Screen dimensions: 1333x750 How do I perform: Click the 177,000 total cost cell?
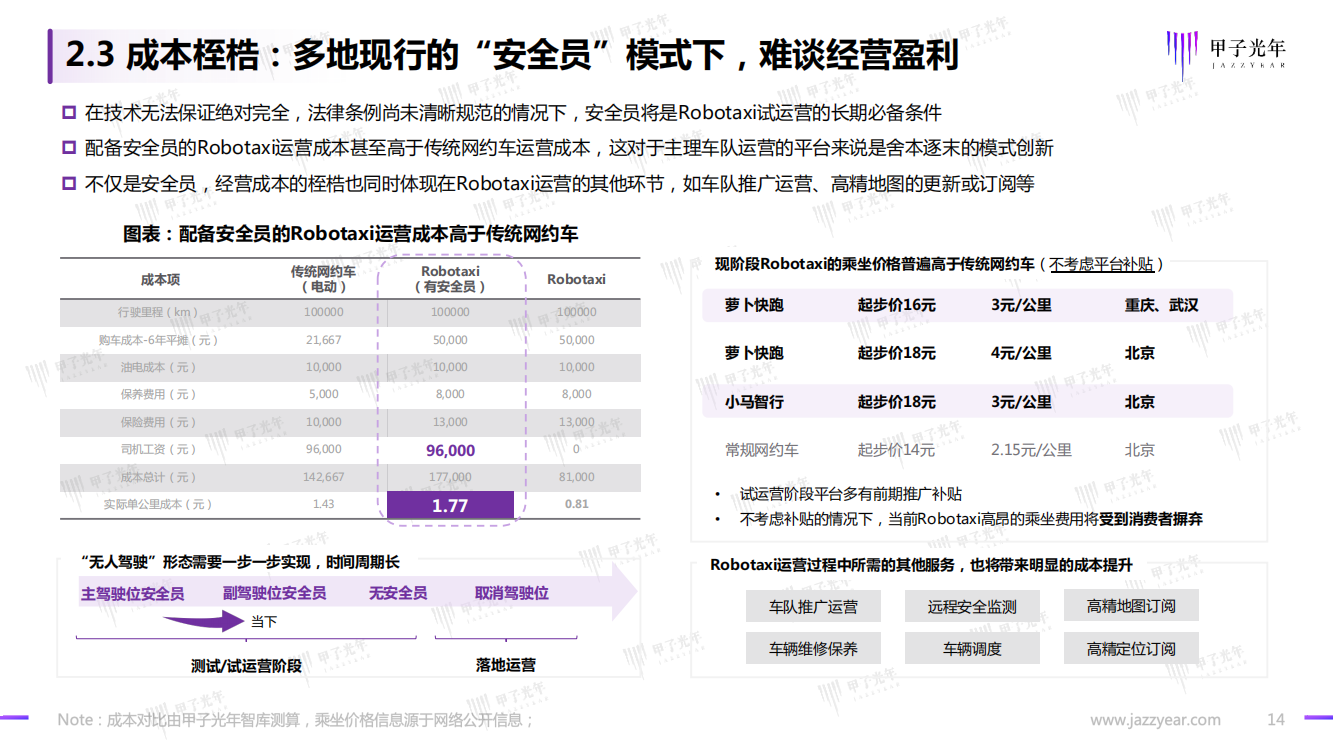[450, 477]
